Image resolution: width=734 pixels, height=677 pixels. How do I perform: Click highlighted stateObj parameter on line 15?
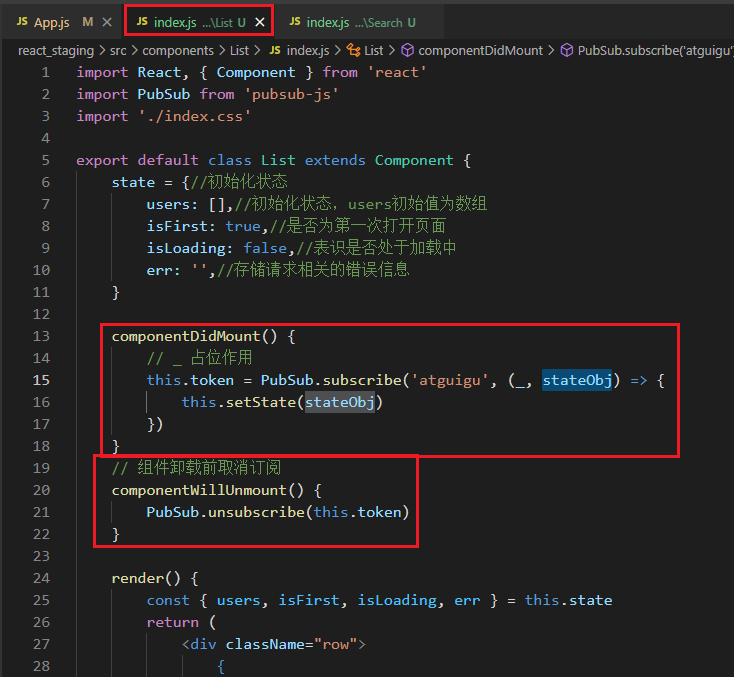point(577,380)
